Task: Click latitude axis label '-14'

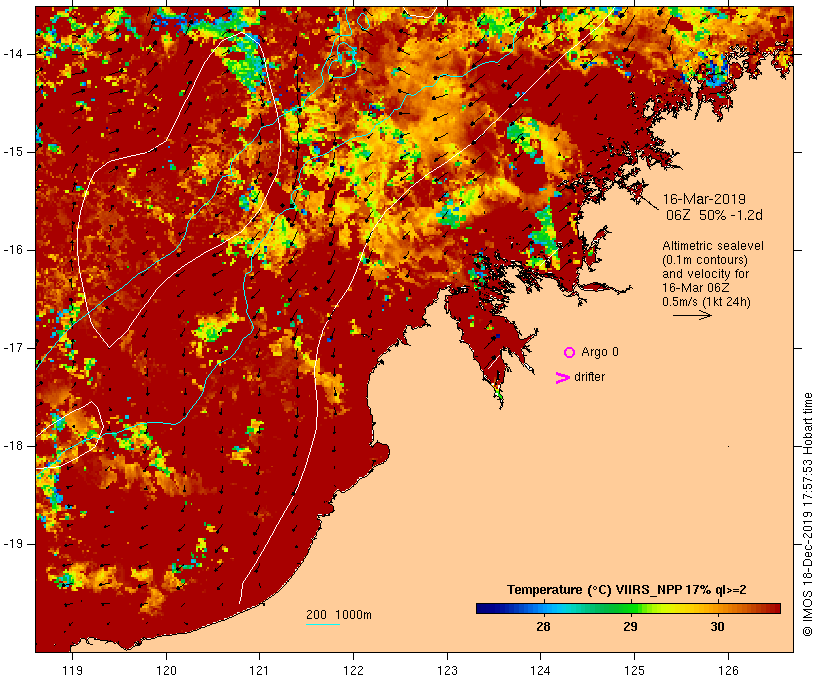Action: (x=13, y=54)
